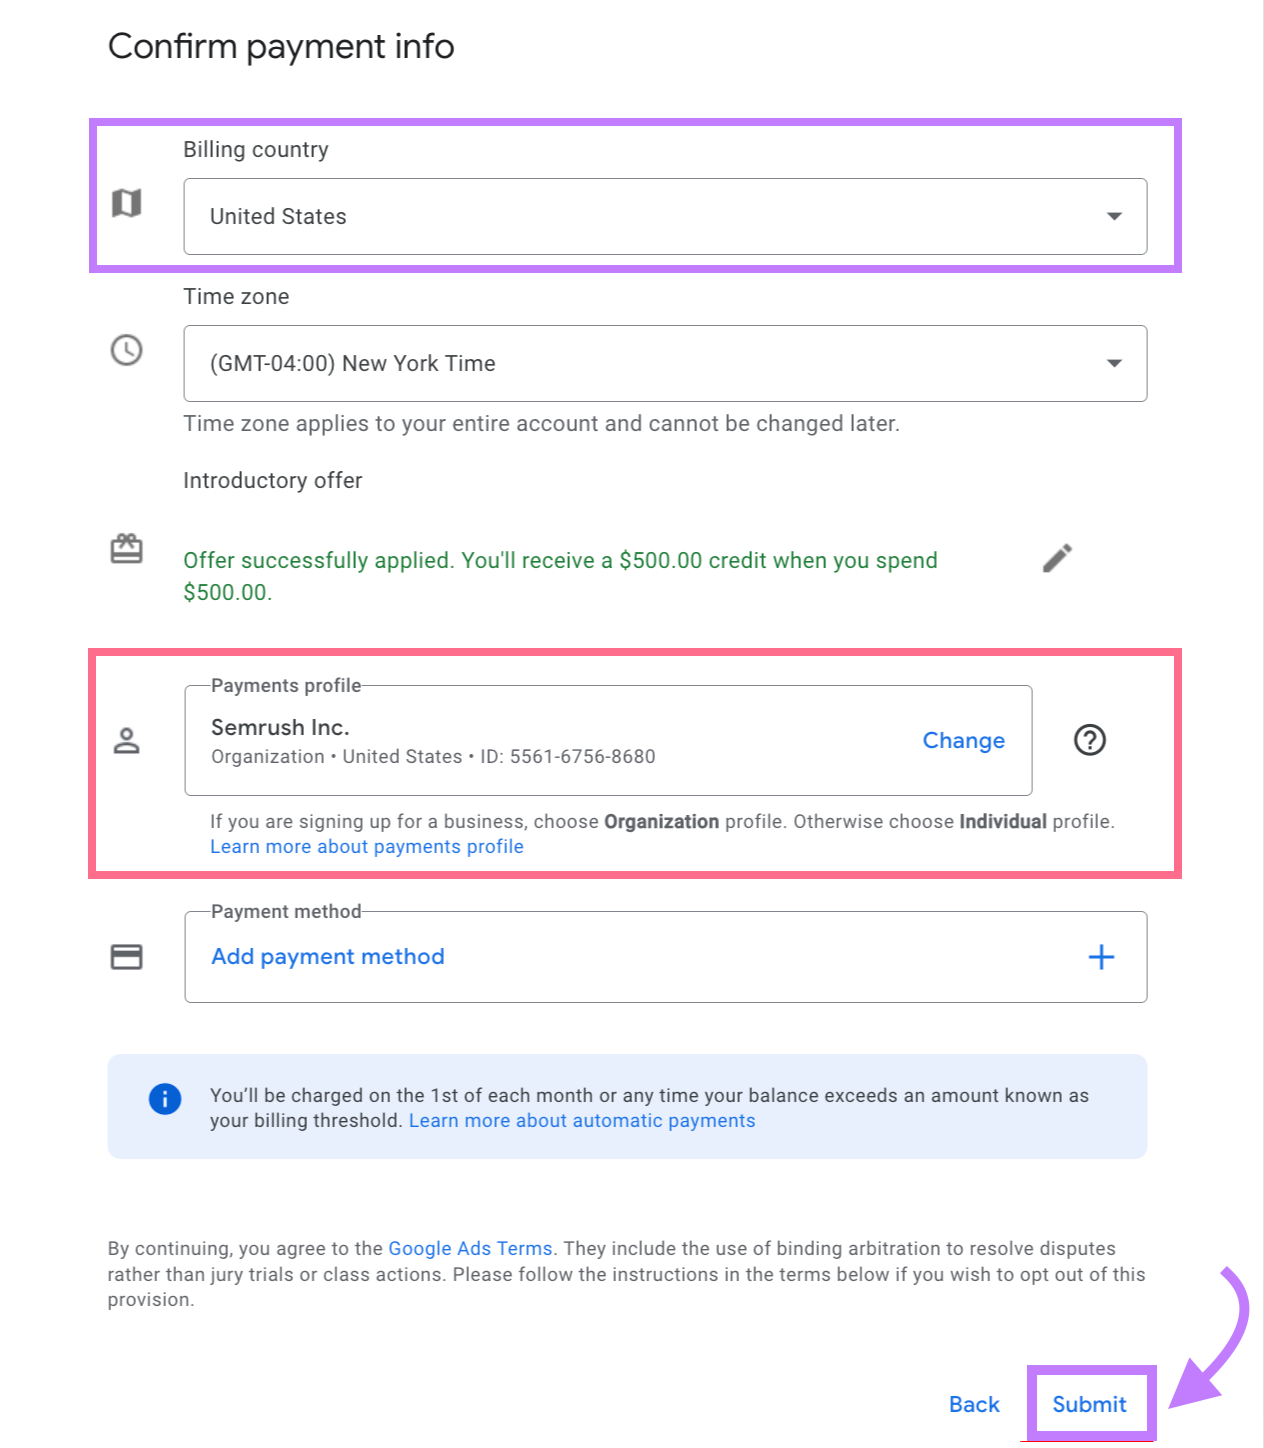This screenshot has width=1264, height=1448.
Task: Edit the introductory offer via the pencil icon
Action: tap(1057, 558)
